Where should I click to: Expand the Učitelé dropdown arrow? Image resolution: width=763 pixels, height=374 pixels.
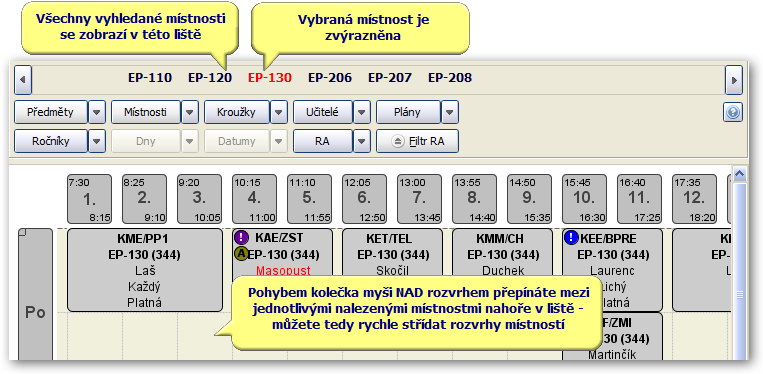tap(362, 112)
